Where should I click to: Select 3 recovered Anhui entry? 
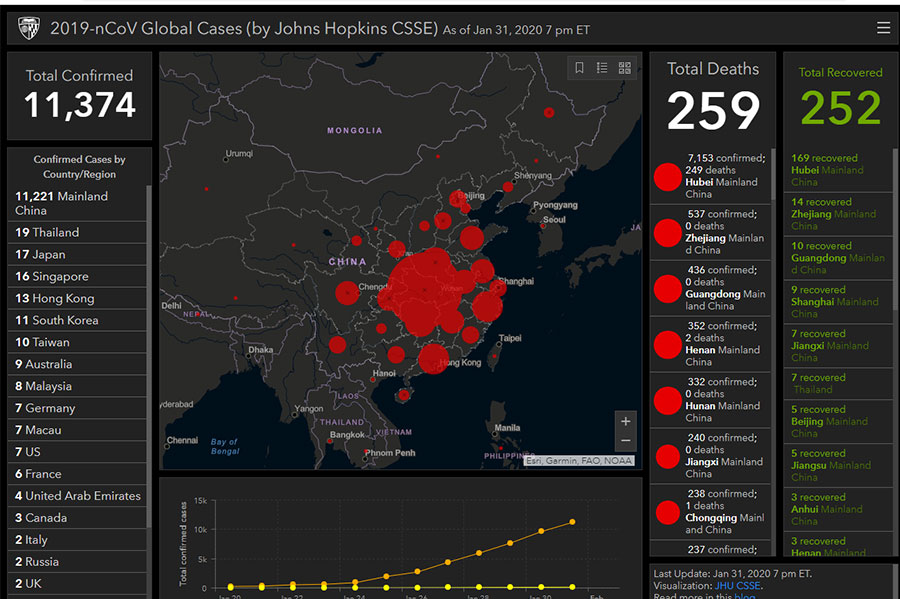coord(838,509)
